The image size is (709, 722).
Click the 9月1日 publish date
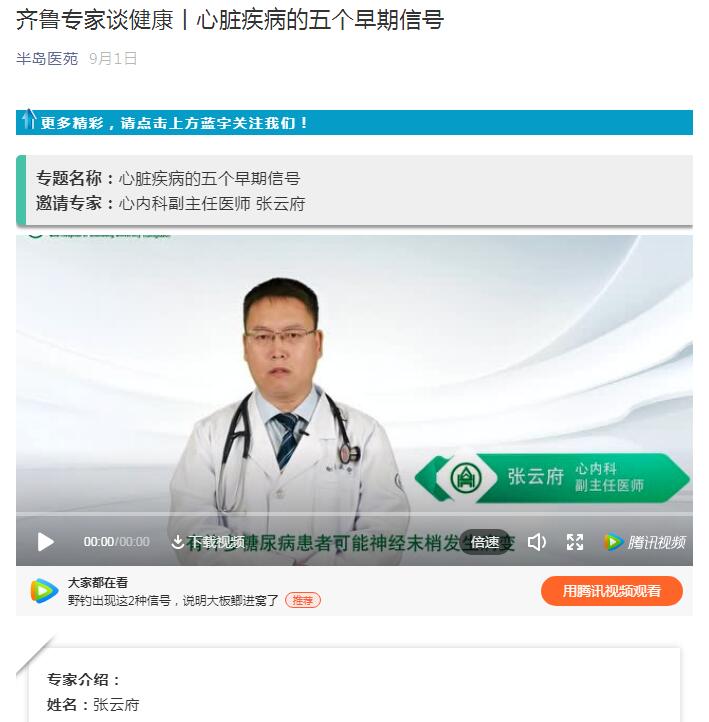(x=113, y=58)
